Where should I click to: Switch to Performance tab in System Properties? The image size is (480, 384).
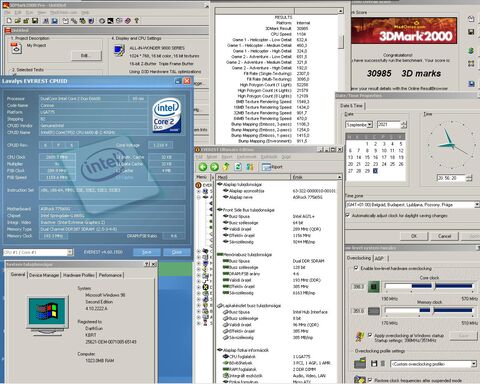click(x=110, y=275)
